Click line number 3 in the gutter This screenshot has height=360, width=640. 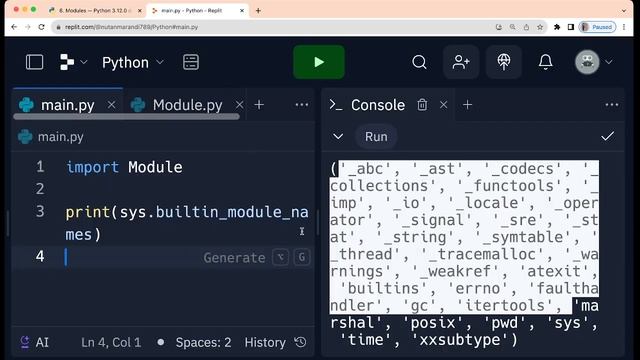click(40, 211)
